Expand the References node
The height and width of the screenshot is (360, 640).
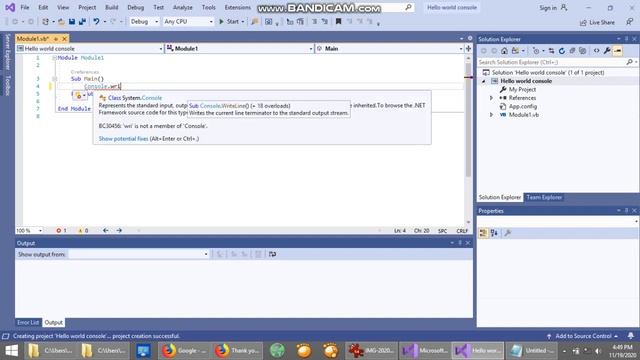click(x=491, y=98)
